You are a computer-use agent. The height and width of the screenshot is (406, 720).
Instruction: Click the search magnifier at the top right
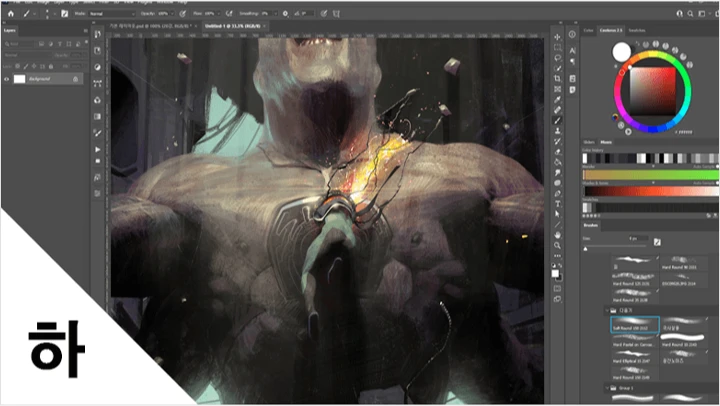(x=690, y=14)
